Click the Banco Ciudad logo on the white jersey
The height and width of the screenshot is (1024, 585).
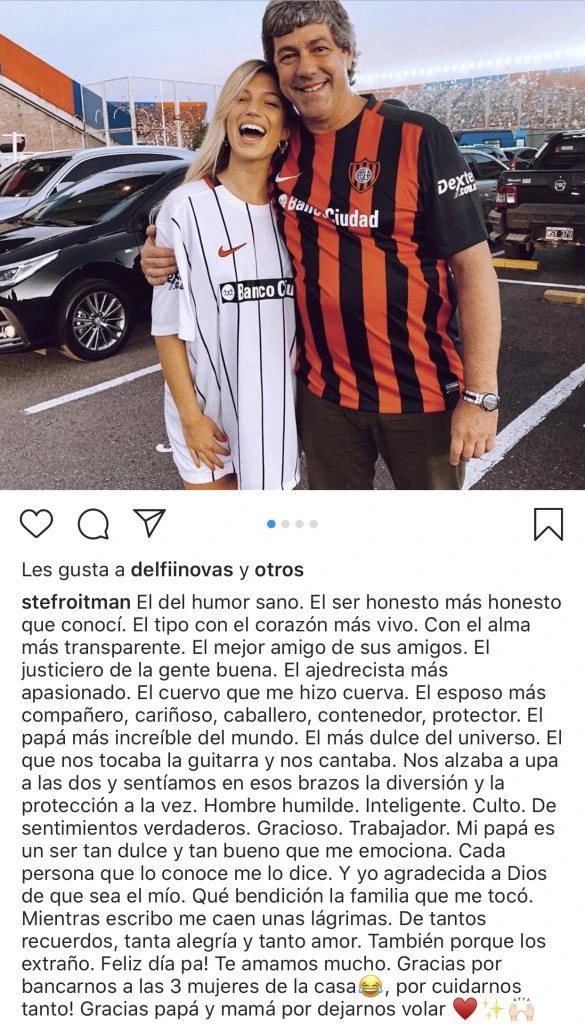(x=257, y=290)
